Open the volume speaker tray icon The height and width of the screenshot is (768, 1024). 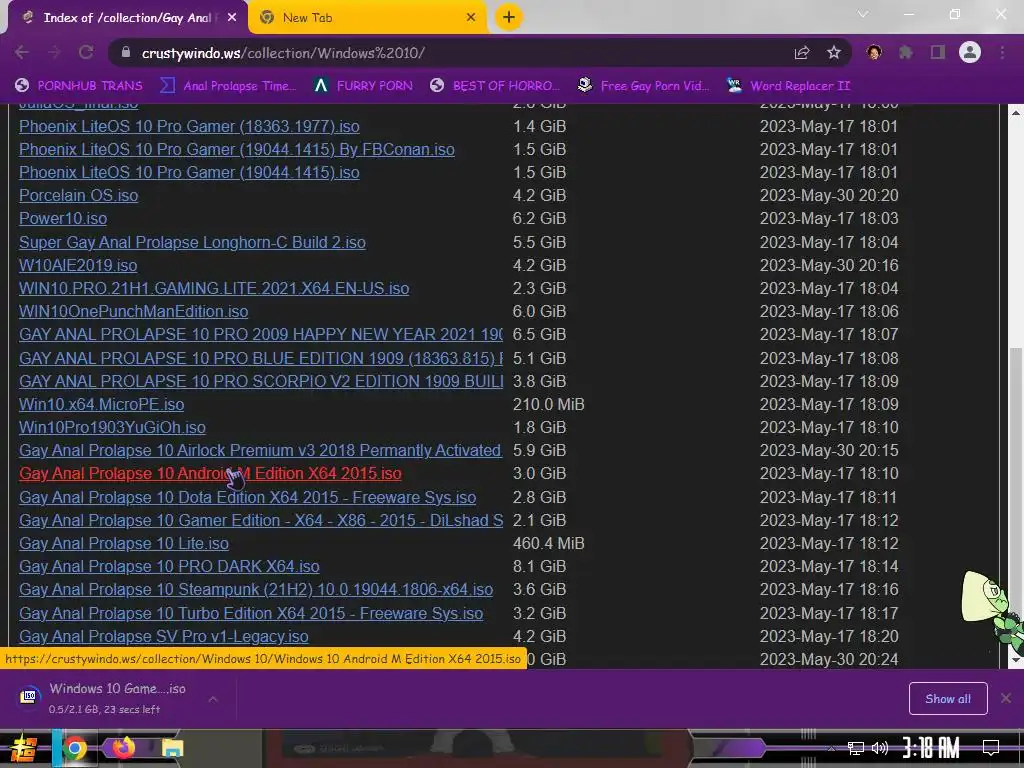[880, 748]
